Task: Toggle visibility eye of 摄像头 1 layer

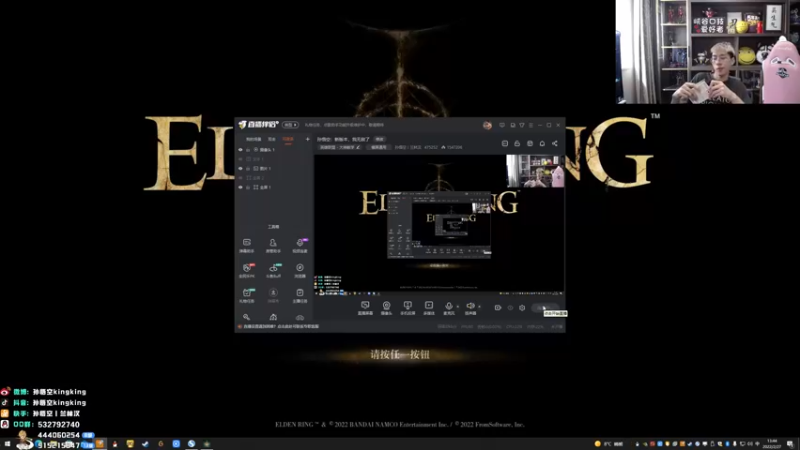Action: point(240,150)
